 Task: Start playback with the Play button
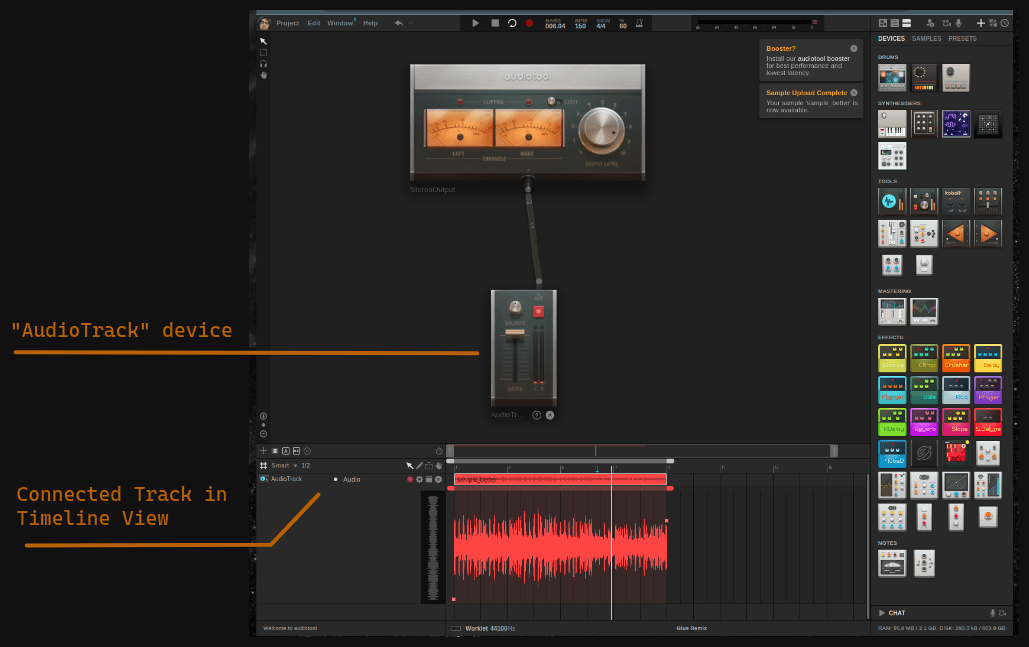coord(475,23)
